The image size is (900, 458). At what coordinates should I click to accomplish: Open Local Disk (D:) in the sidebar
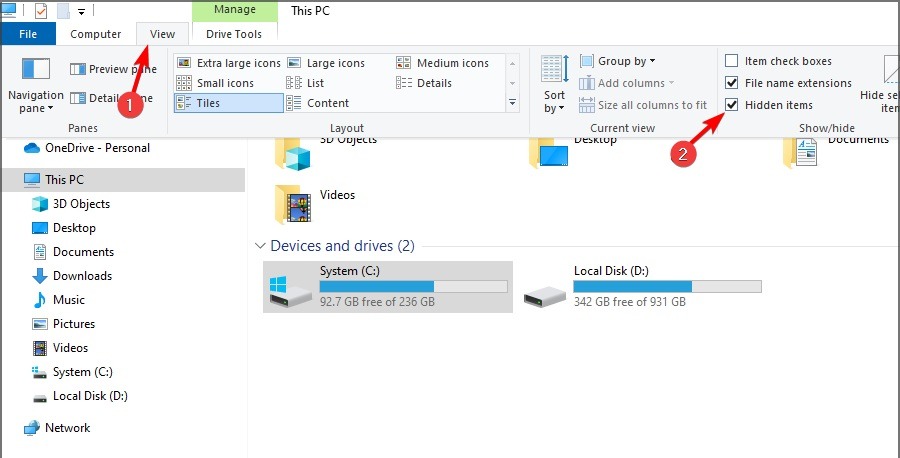[79, 396]
